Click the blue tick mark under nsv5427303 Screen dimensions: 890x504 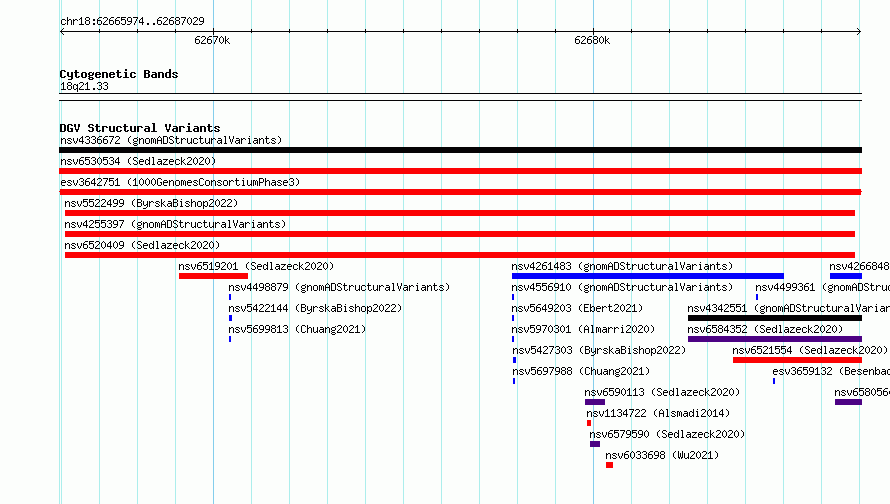[x=514, y=360]
